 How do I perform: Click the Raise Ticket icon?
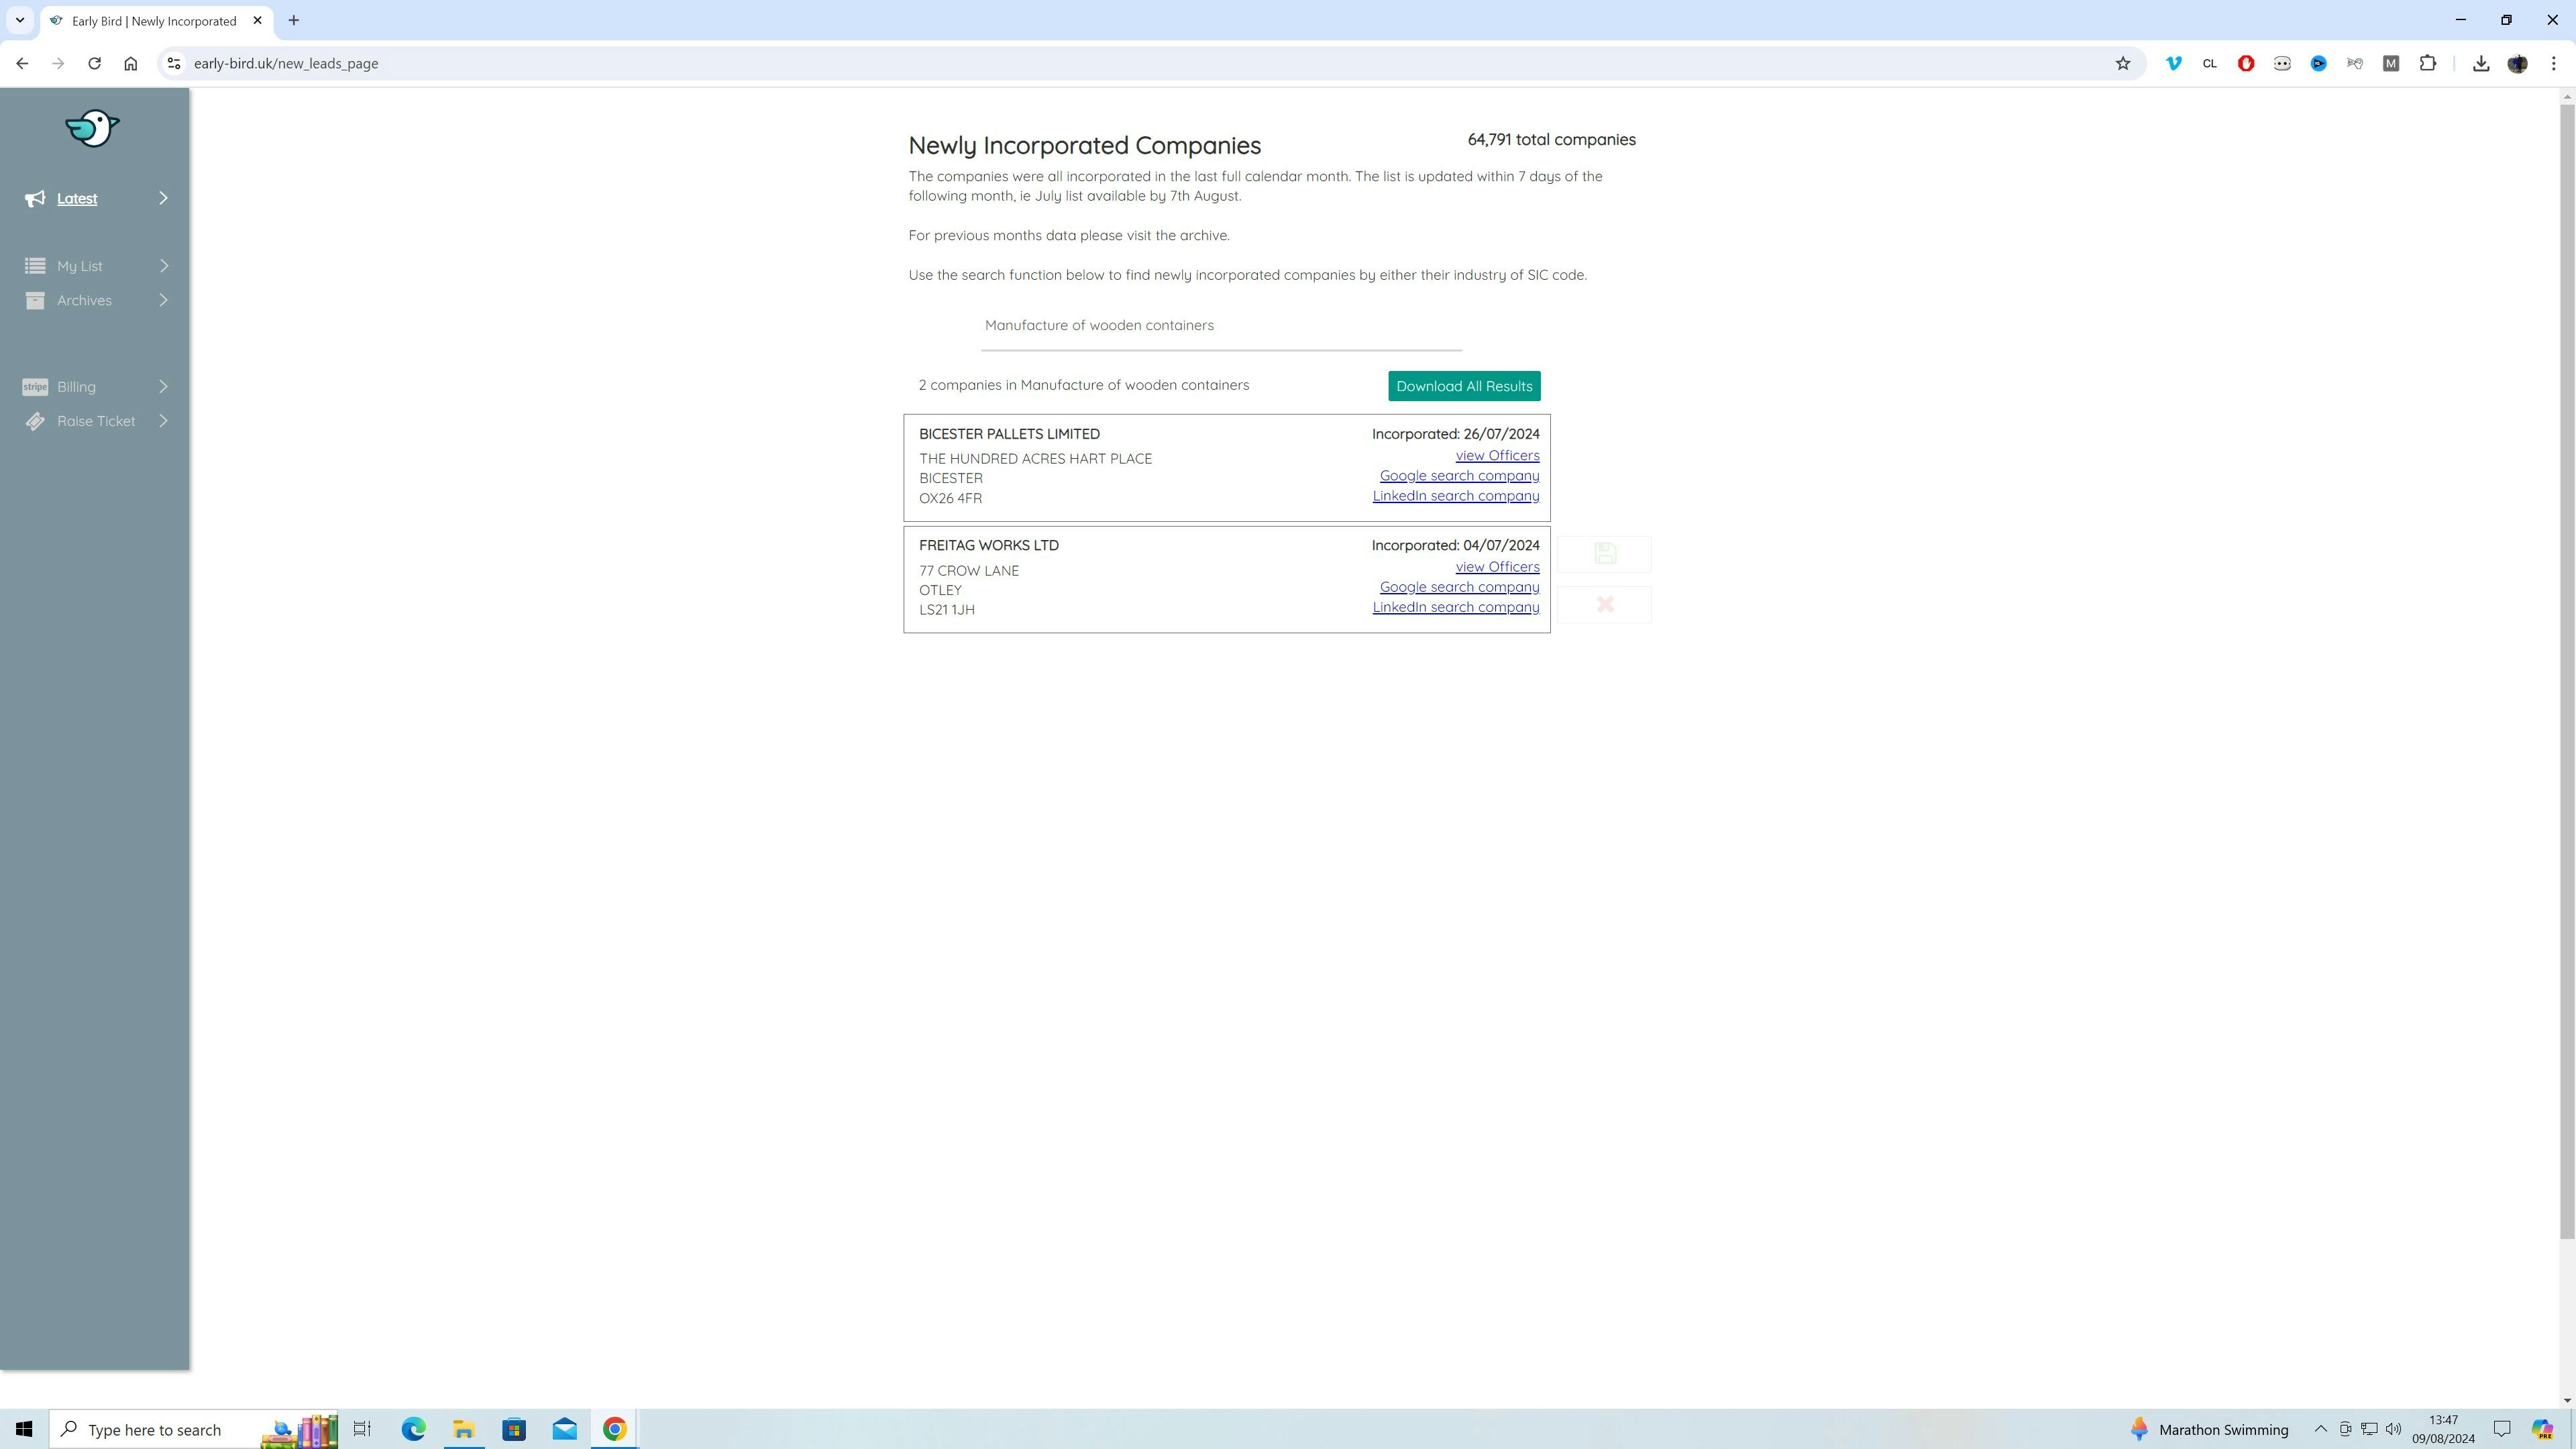click(x=35, y=421)
